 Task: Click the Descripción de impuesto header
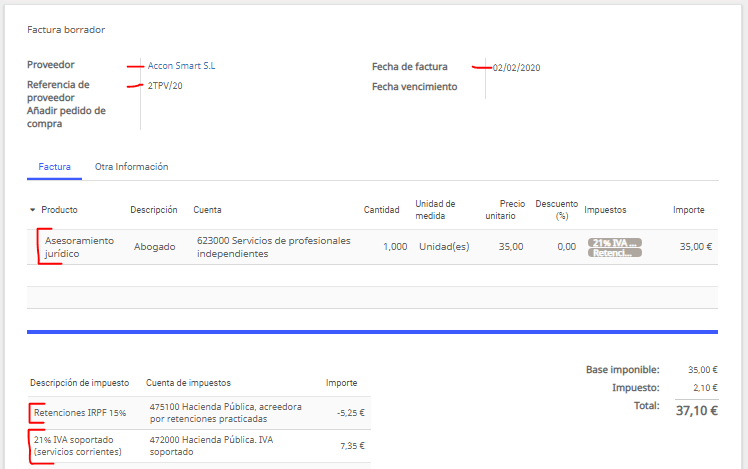coord(80,383)
